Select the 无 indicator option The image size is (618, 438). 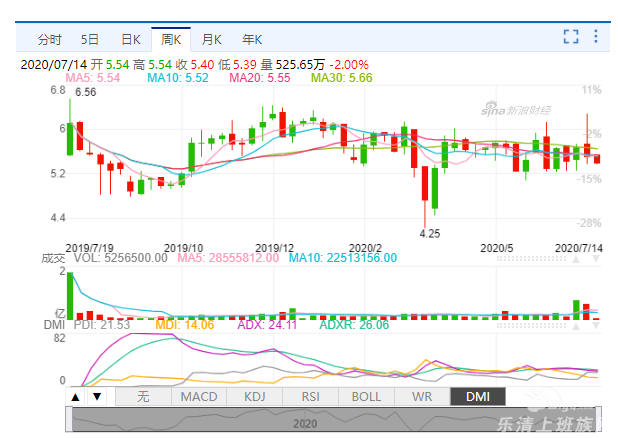coord(143,397)
